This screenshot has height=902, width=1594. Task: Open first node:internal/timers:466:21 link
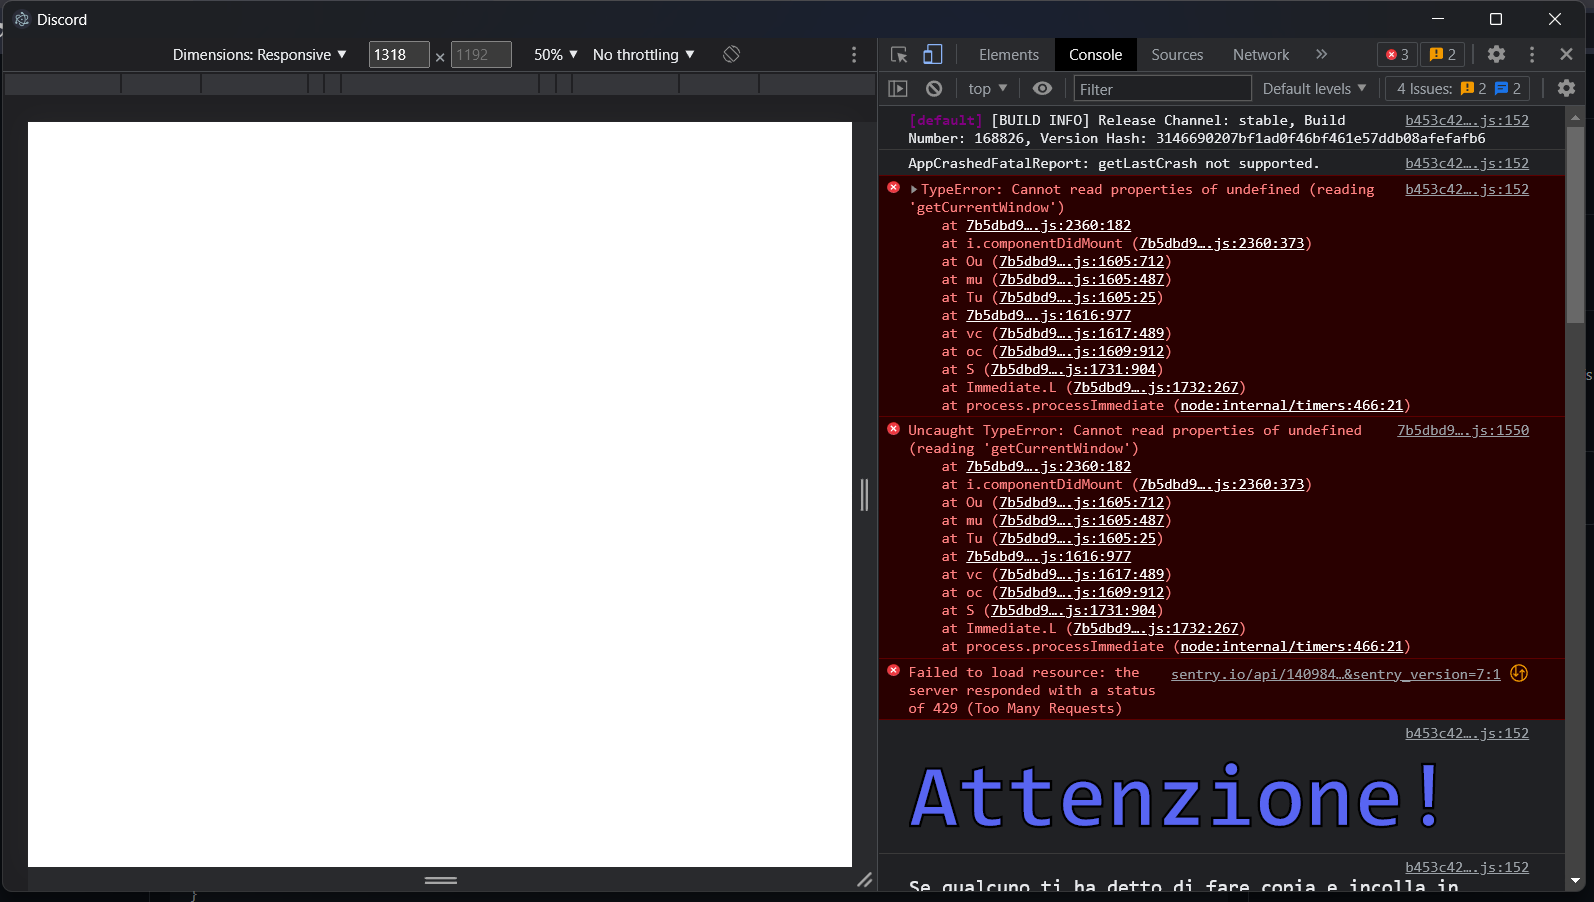click(1292, 405)
